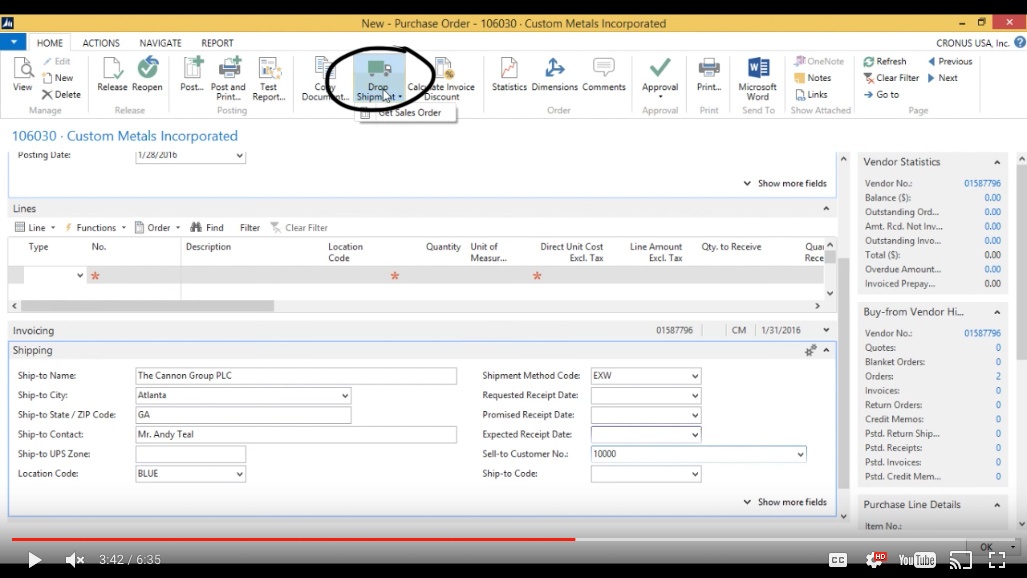
Task: Open the Balance ($) value link
Action: pos(992,198)
